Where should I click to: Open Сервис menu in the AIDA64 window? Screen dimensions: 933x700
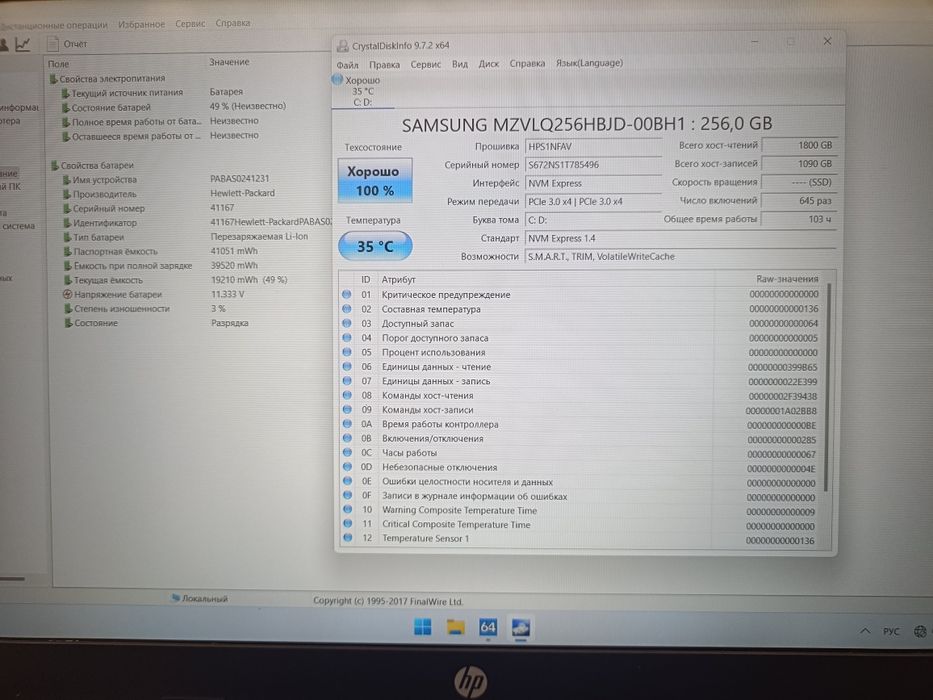point(190,24)
